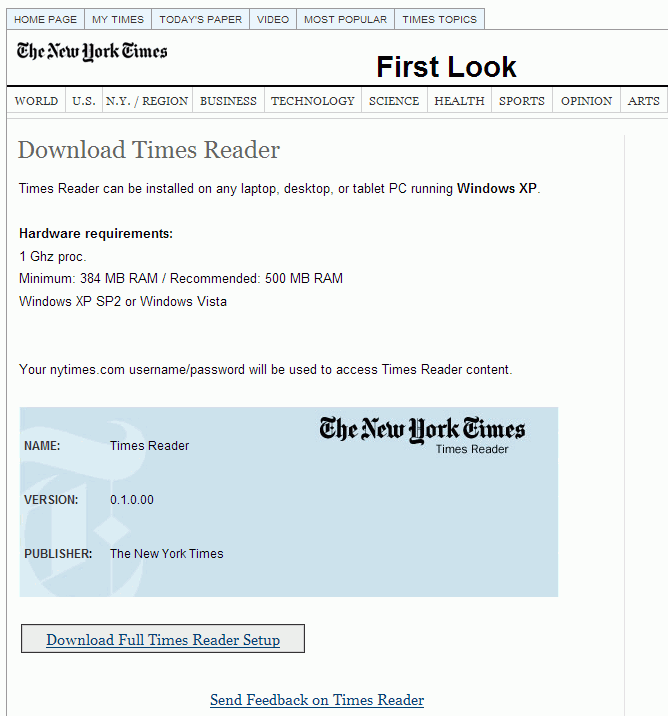Go to the MY TIMES tab
668x716 pixels.
click(118, 19)
